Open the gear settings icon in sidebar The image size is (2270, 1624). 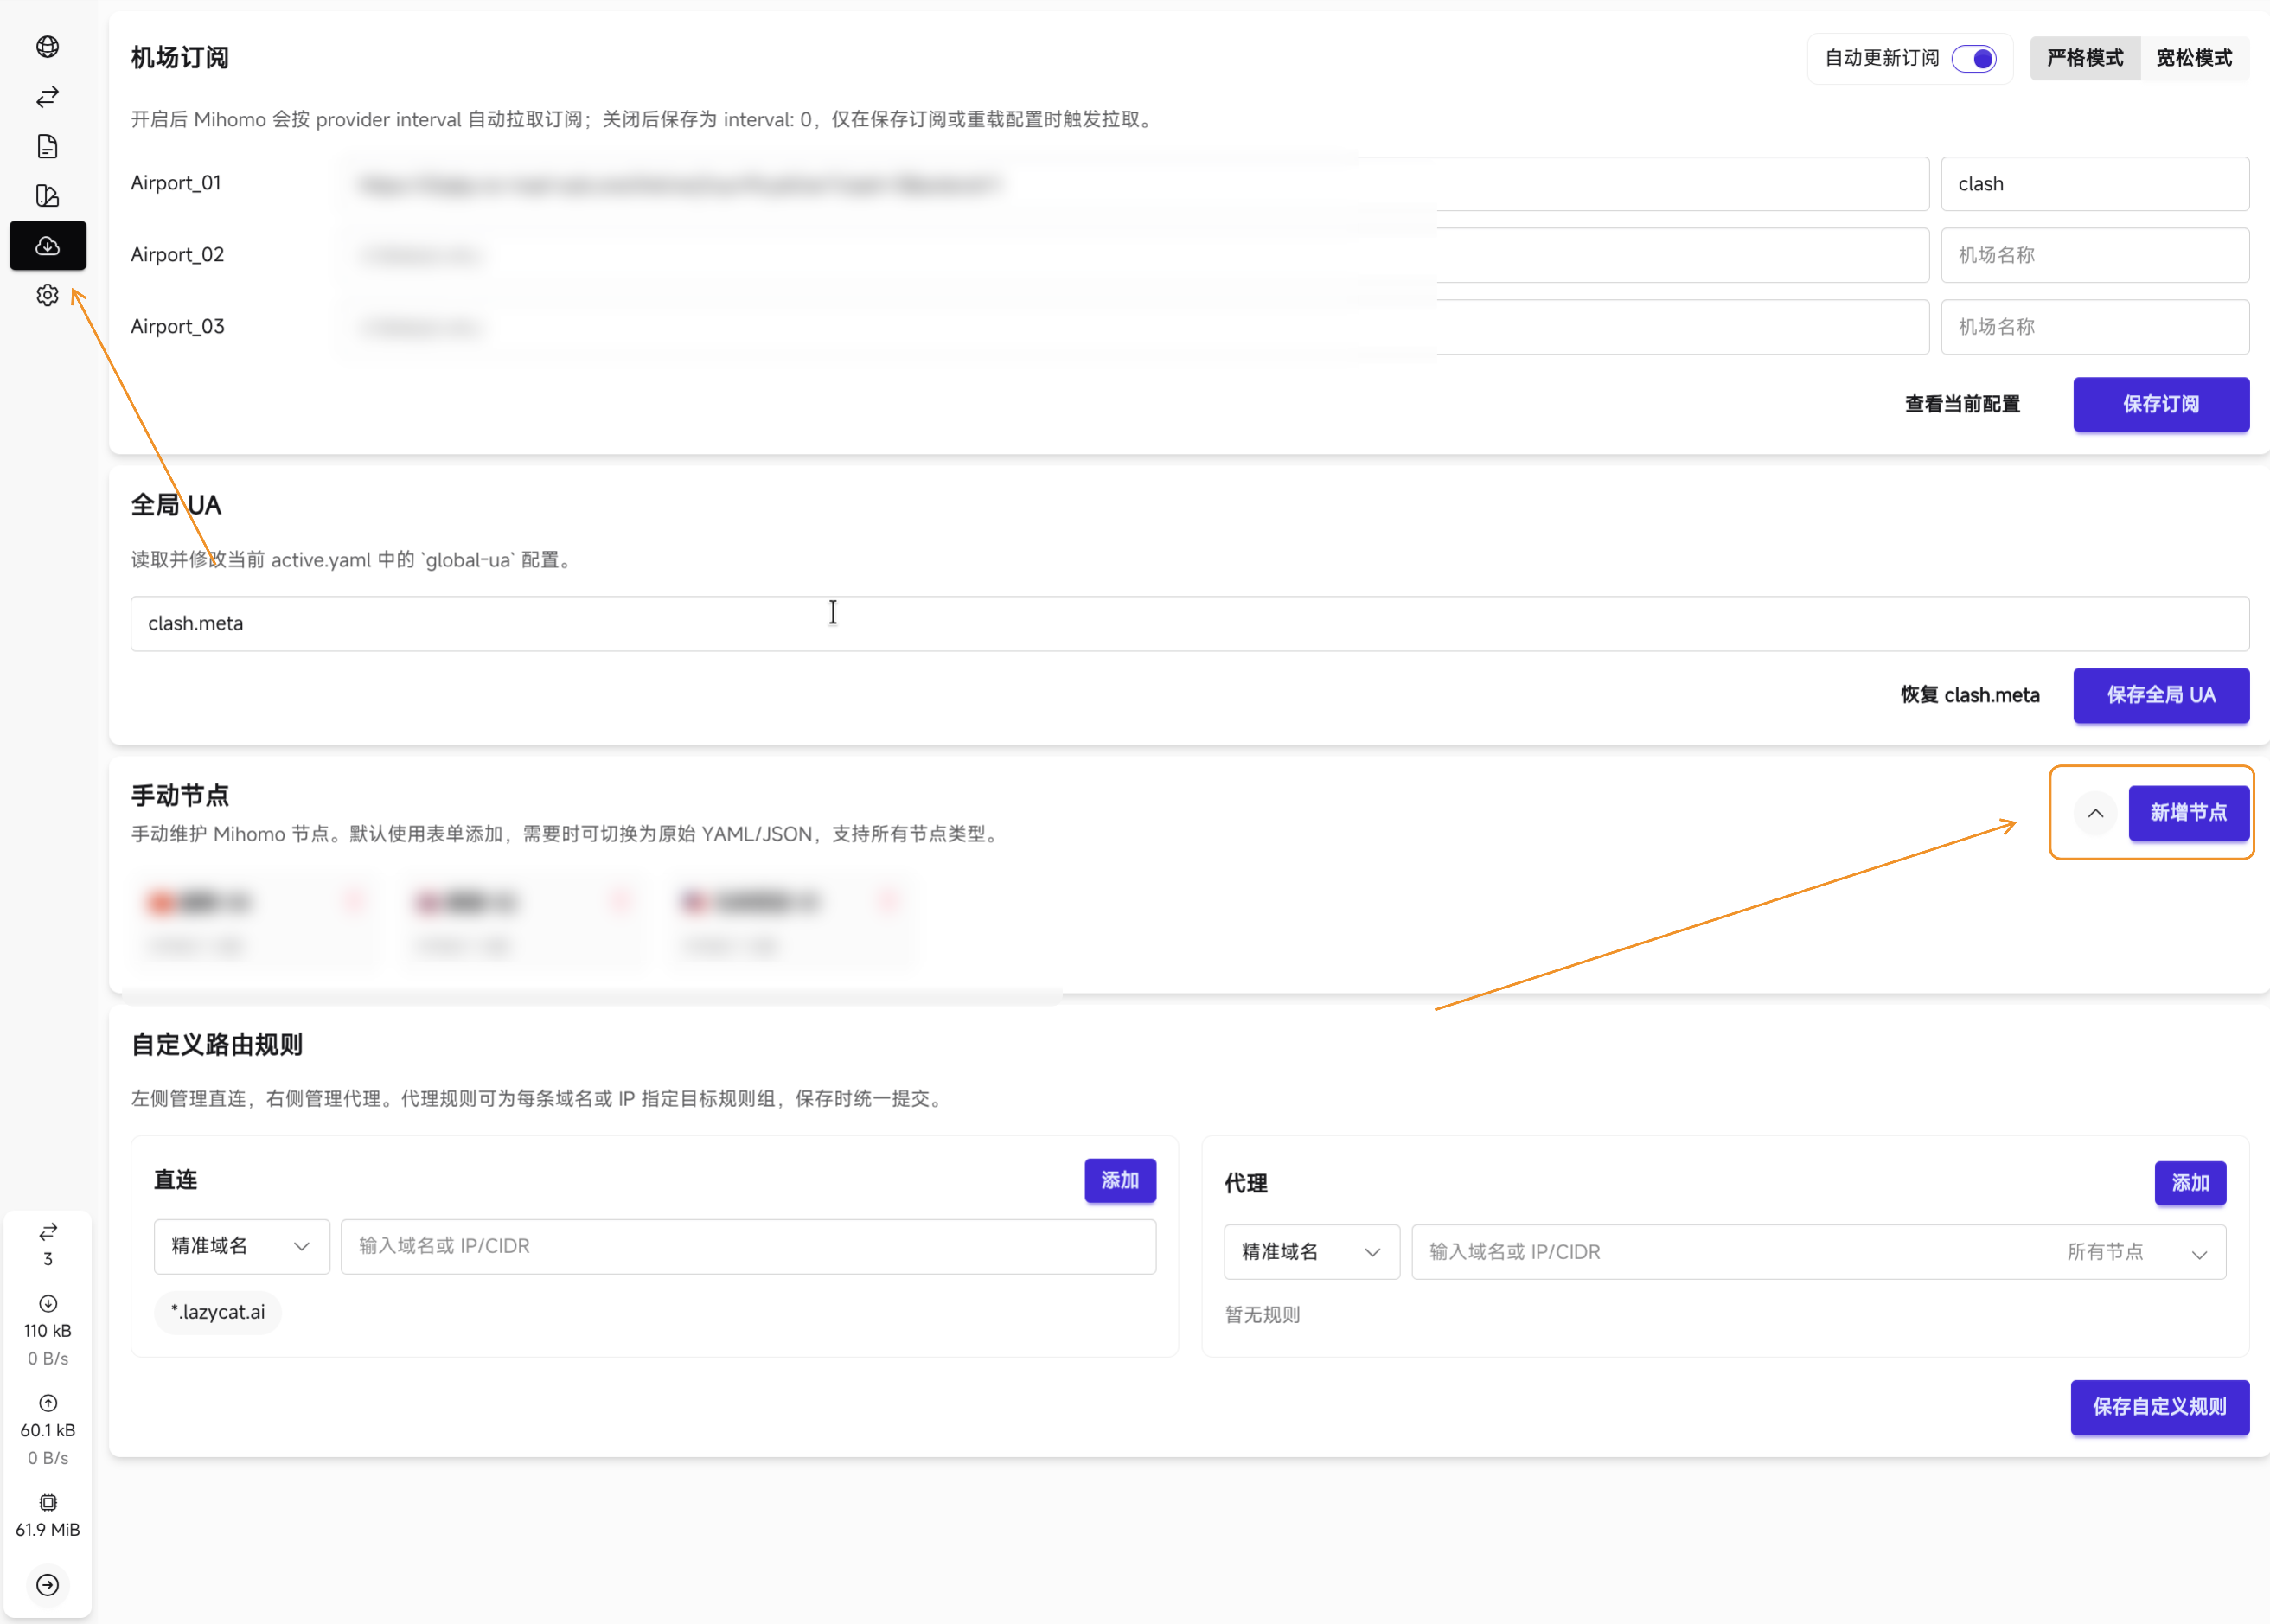point(47,295)
